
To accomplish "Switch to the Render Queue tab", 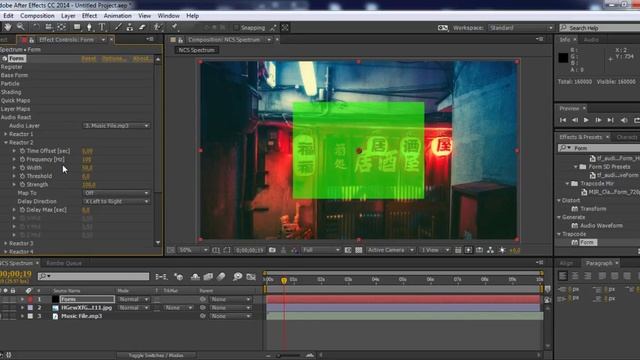I will pyautogui.click(x=64, y=263).
